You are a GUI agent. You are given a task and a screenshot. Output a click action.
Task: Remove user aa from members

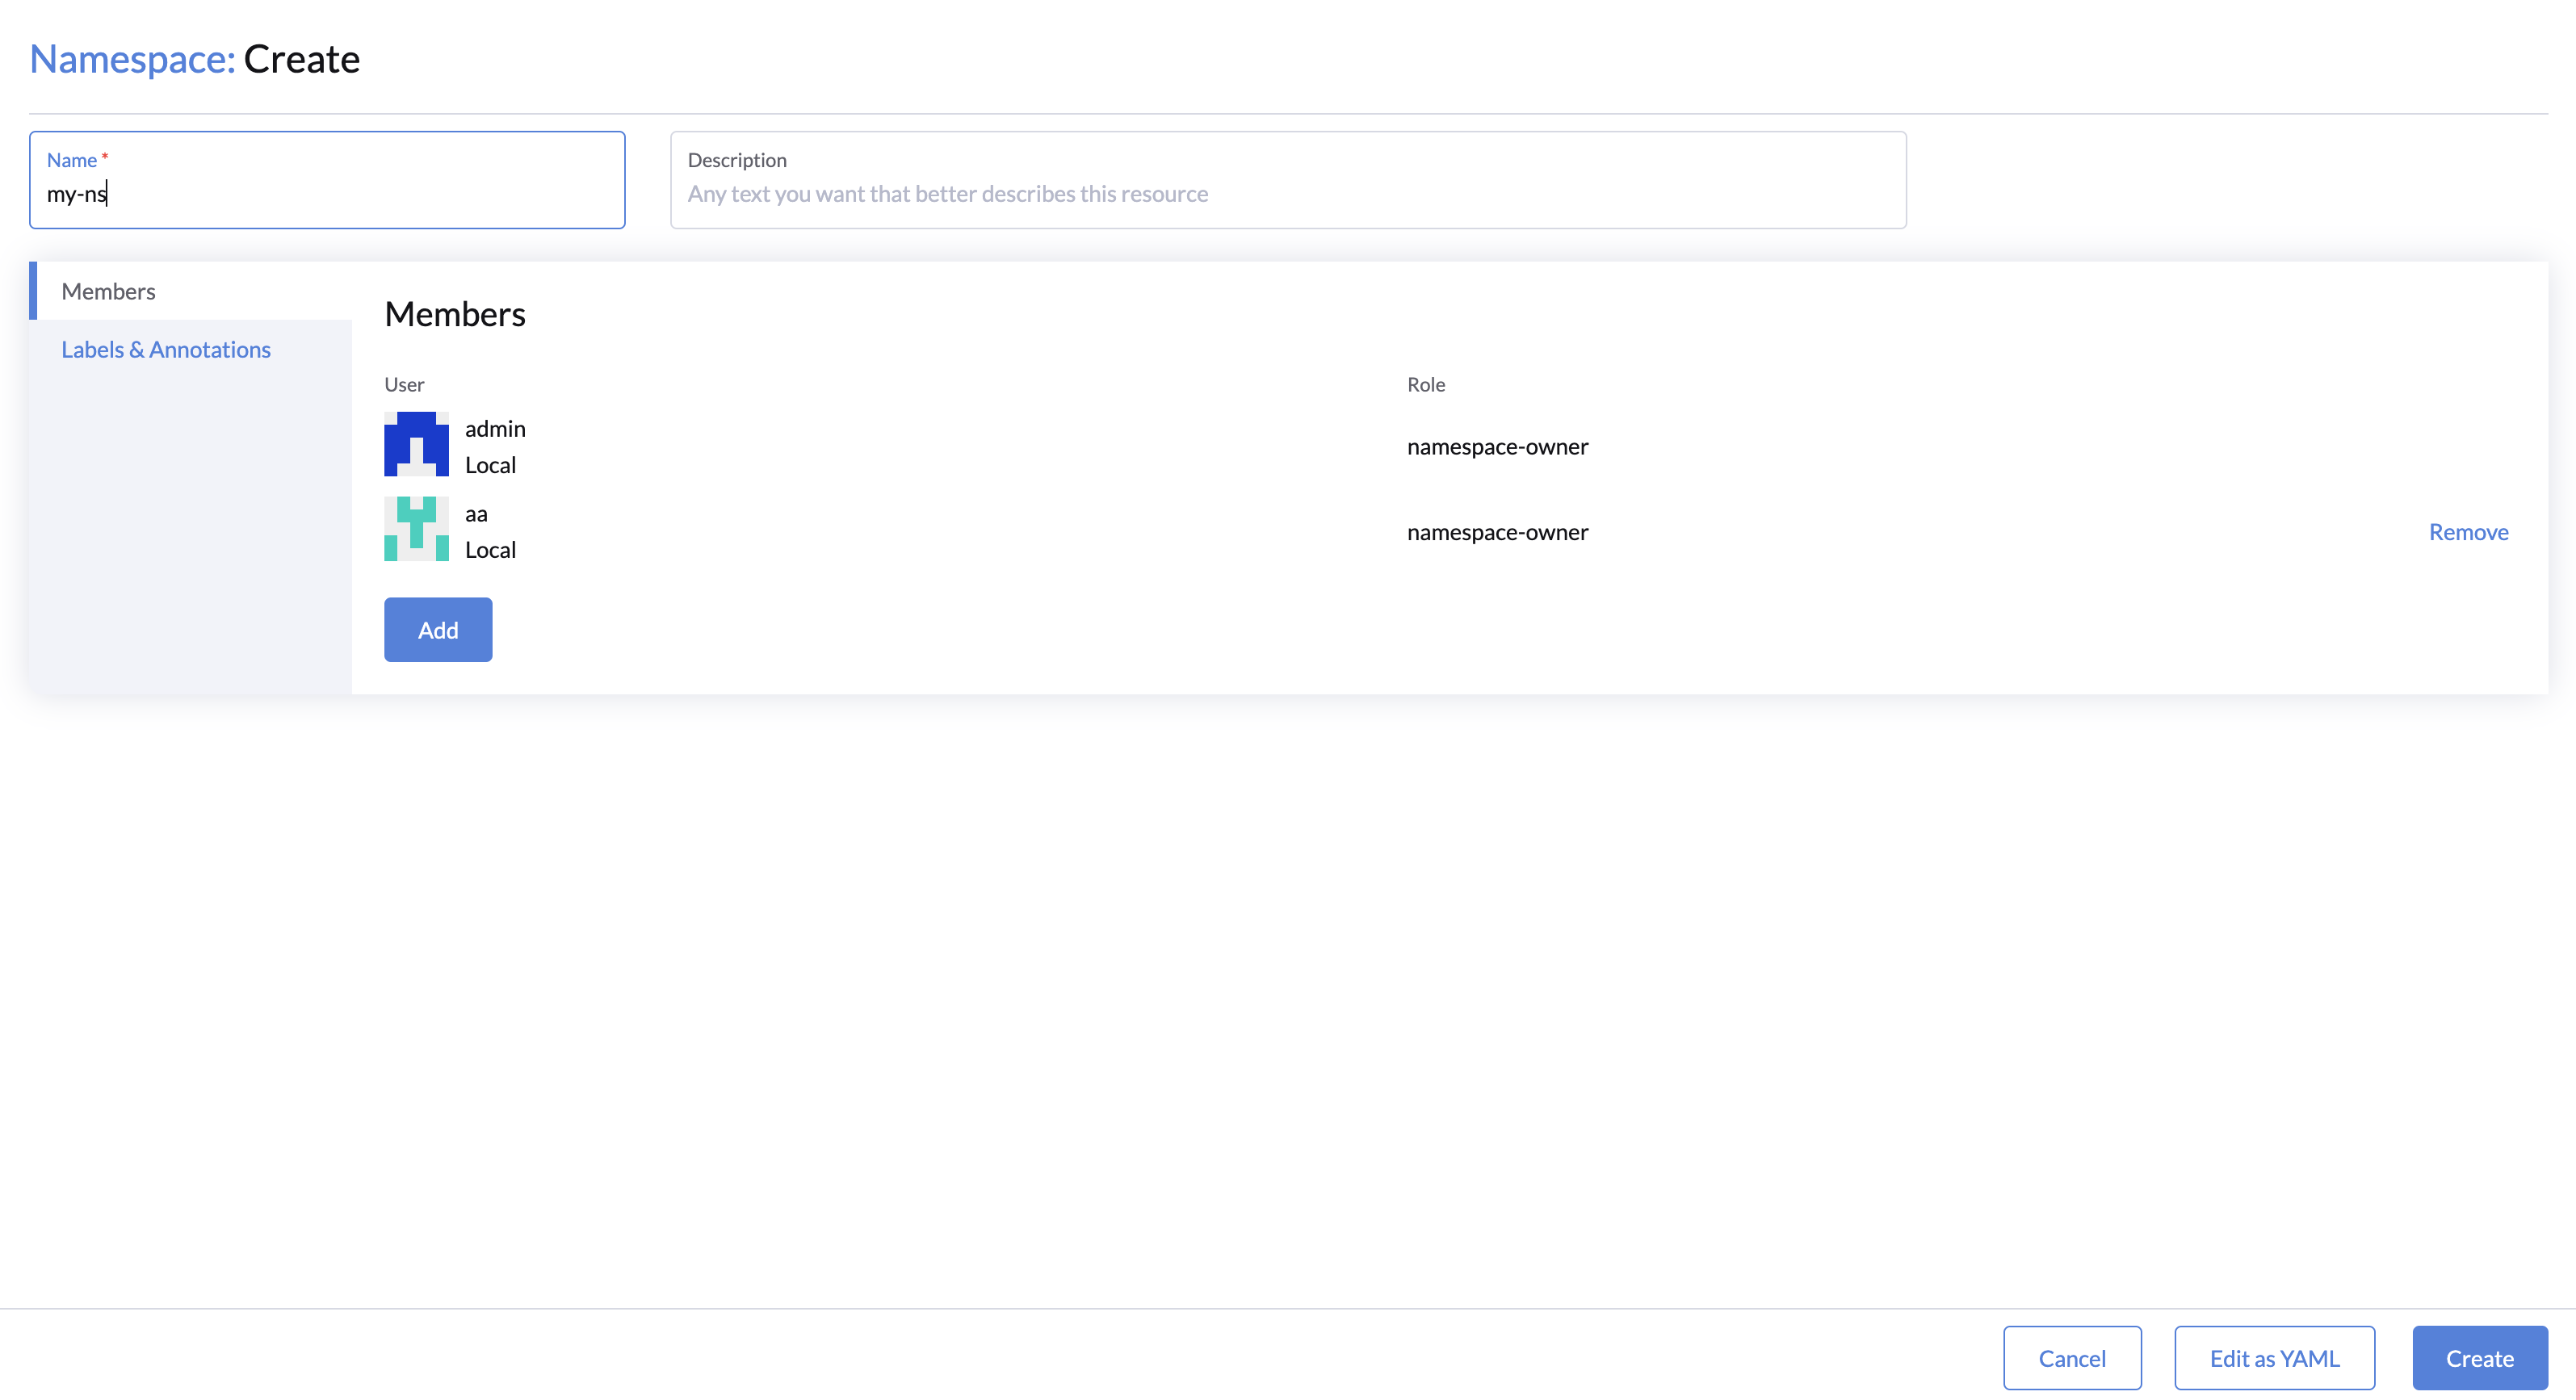click(2469, 532)
